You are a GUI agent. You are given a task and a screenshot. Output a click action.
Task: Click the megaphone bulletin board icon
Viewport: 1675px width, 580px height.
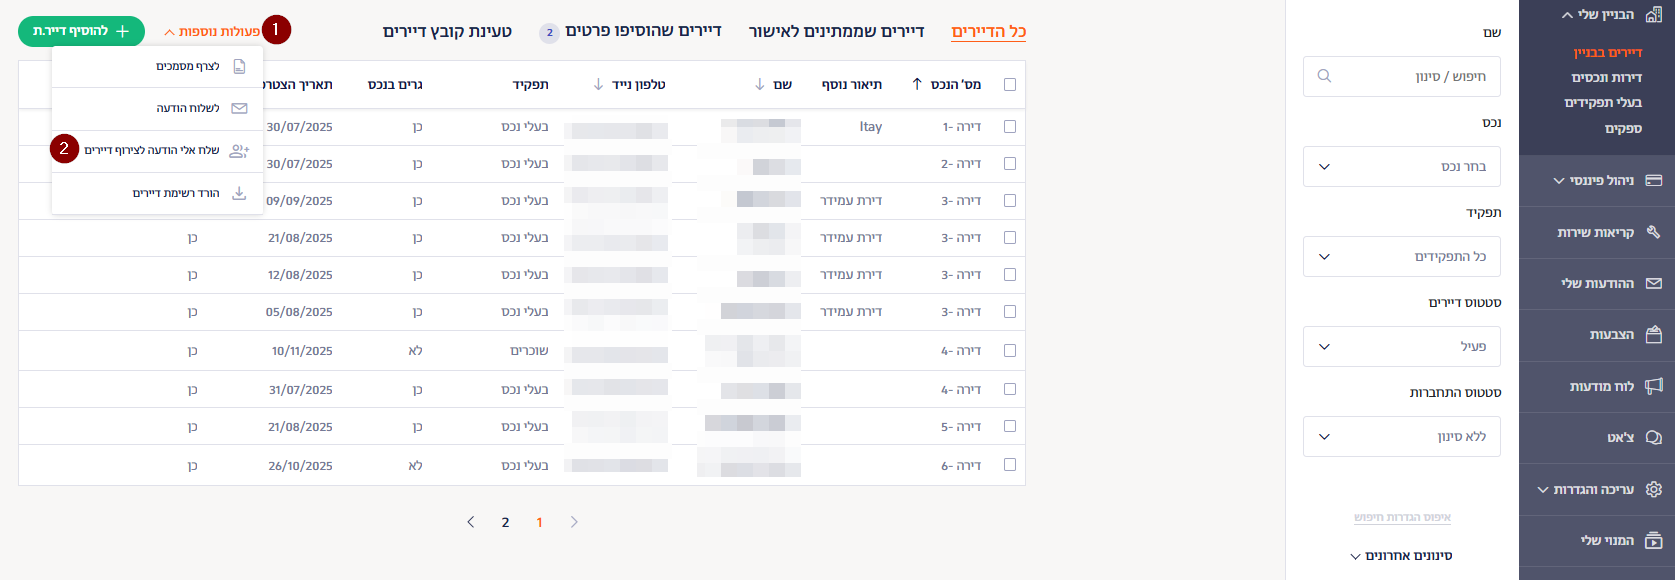tap(1653, 386)
